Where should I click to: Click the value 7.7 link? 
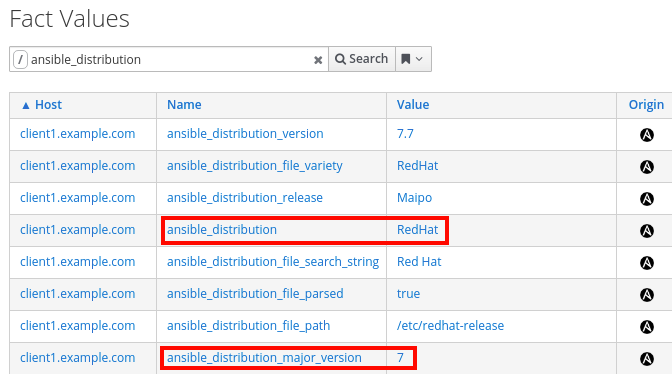coord(405,134)
